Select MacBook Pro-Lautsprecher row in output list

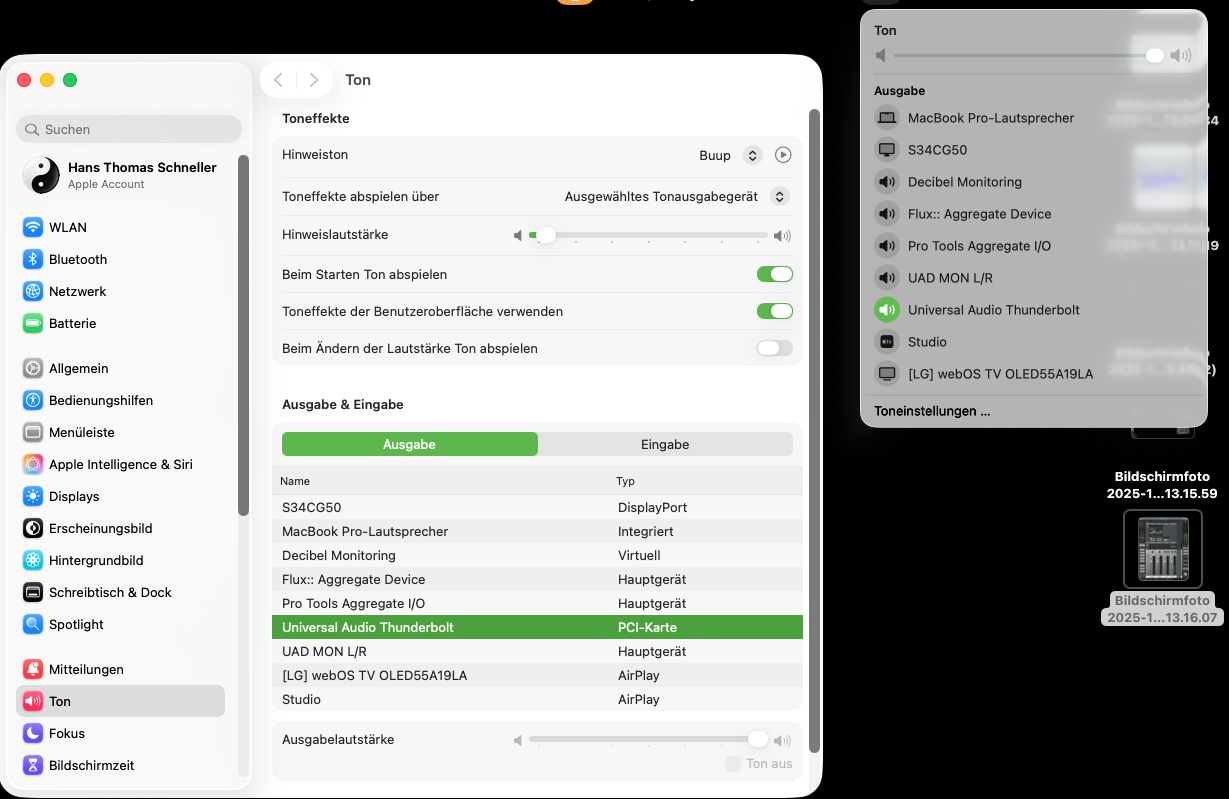[x=537, y=531]
